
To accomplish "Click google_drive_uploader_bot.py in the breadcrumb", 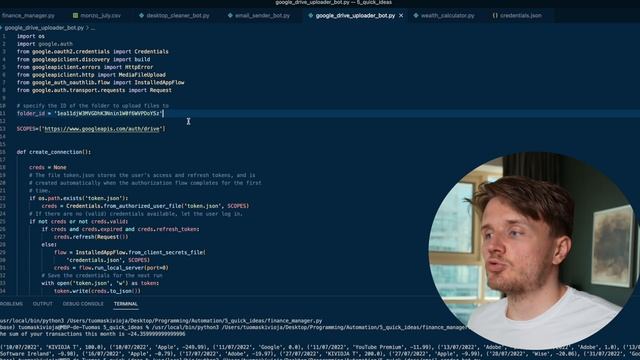I will click(44, 28).
